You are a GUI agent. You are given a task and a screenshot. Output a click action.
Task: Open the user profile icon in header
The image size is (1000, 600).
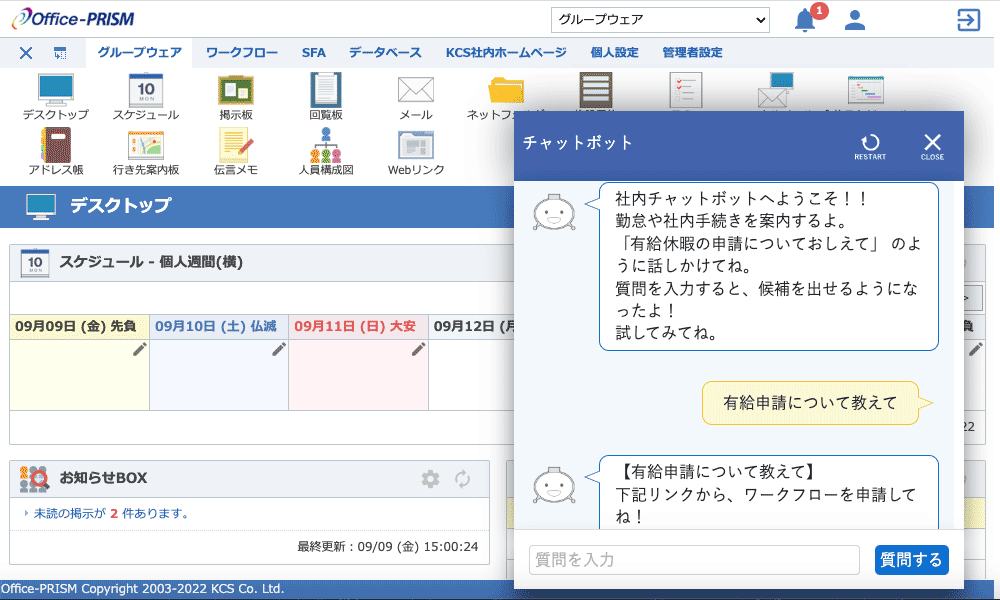(854, 20)
